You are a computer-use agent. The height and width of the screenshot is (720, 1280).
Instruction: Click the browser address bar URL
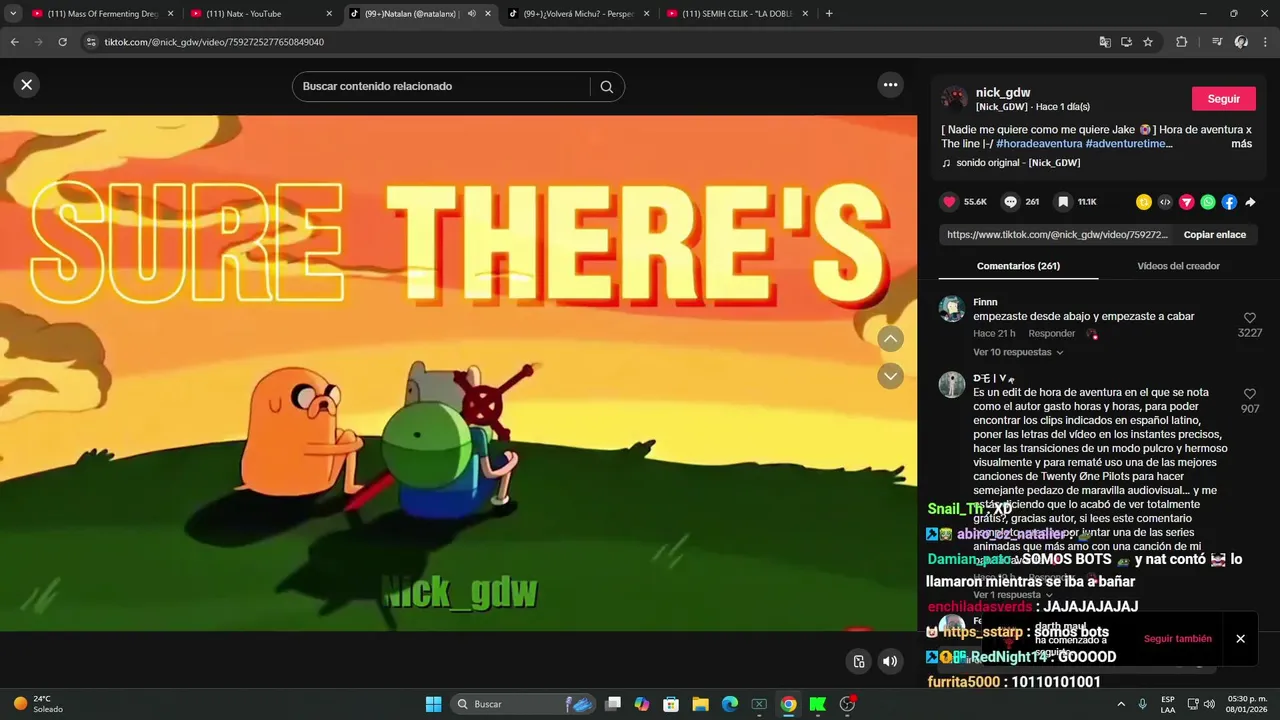tap(214, 42)
